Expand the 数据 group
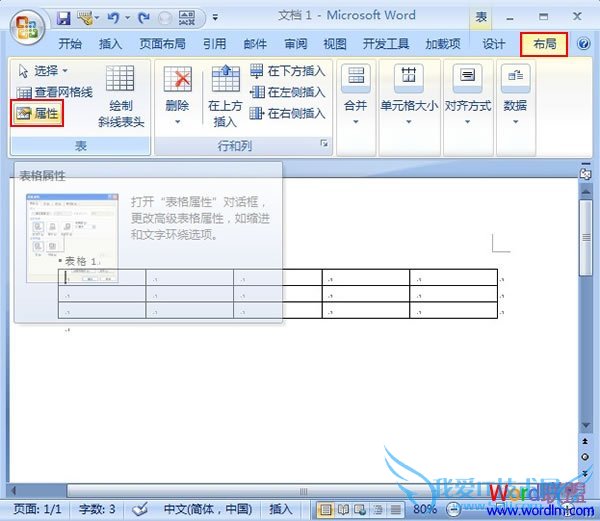The height and width of the screenshot is (521, 600). tap(515, 96)
